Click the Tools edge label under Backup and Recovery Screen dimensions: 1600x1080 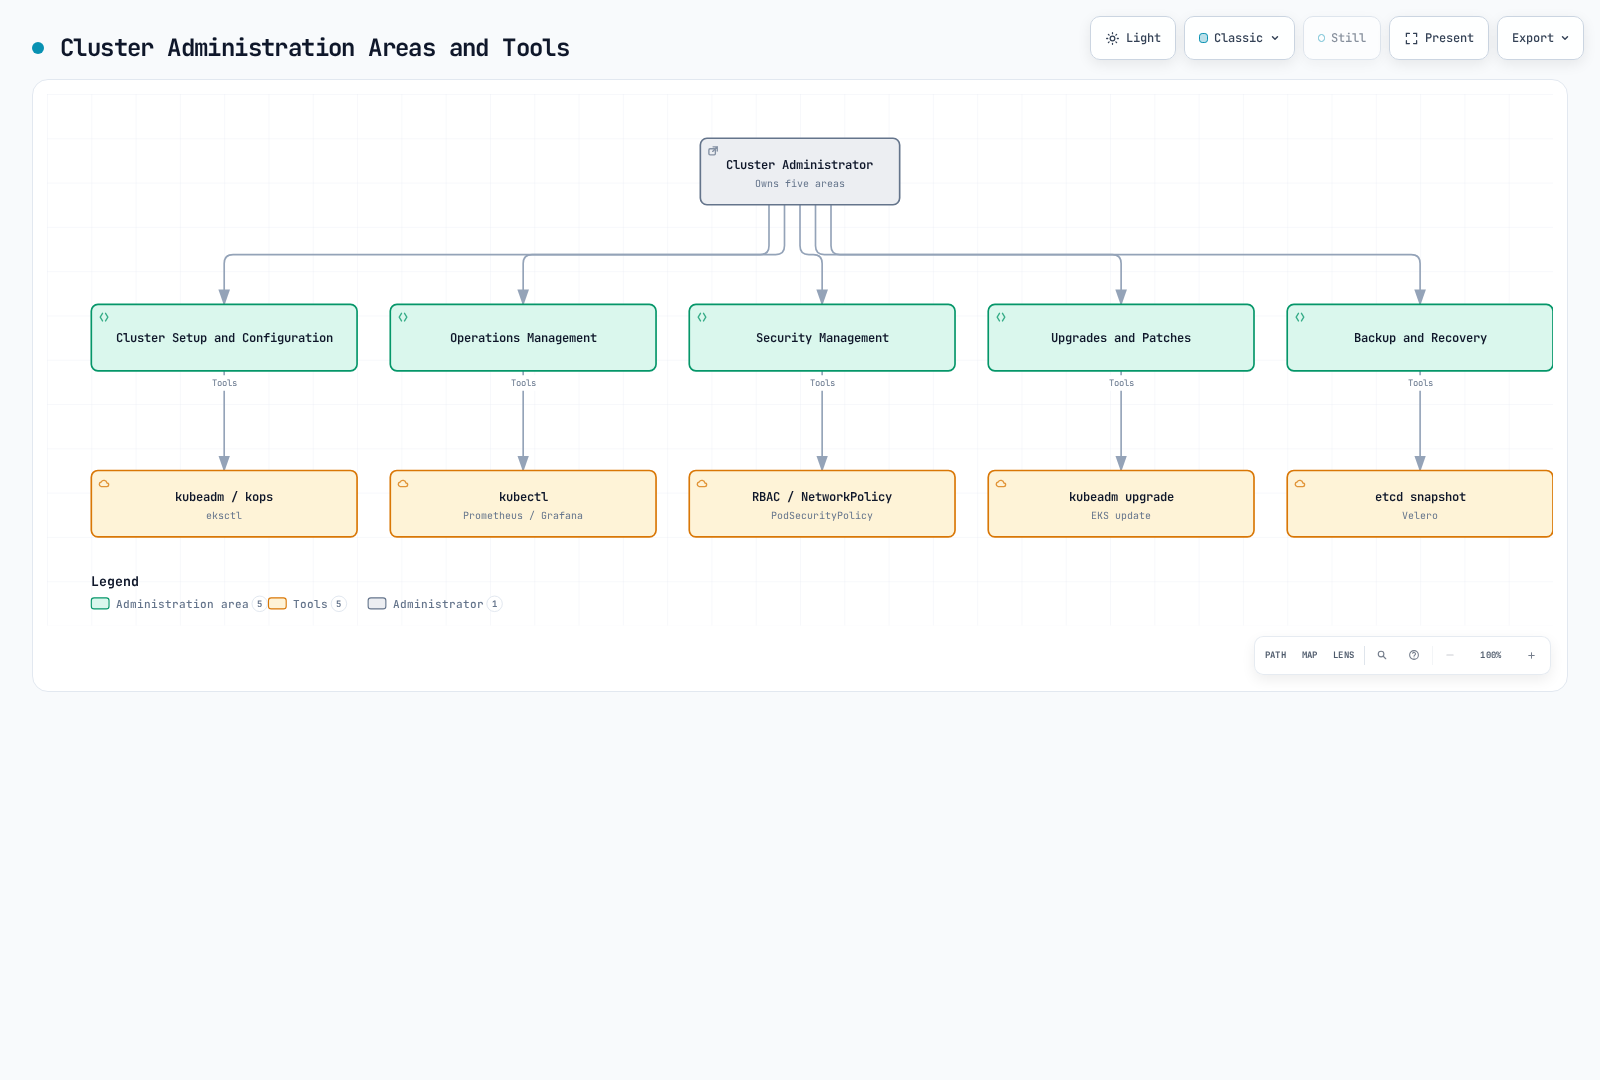(1420, 383)
